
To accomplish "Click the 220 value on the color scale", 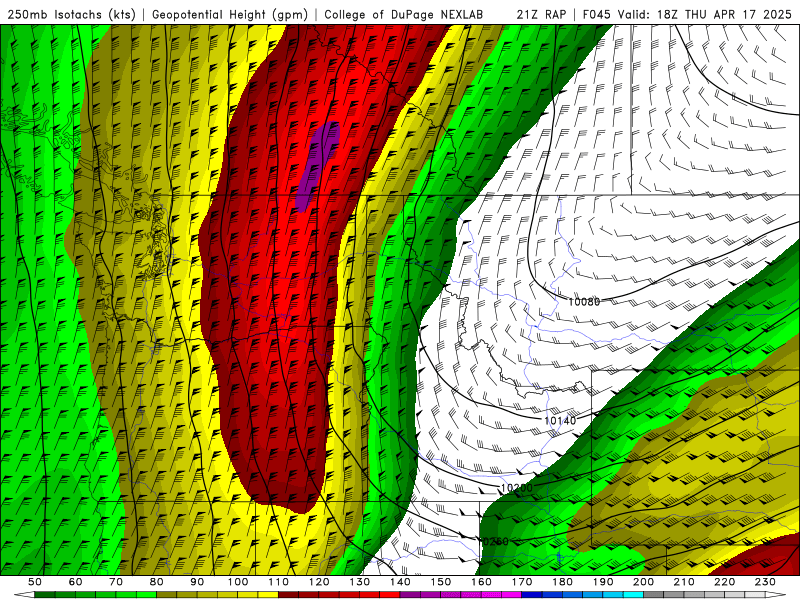I will click(725, 582).
